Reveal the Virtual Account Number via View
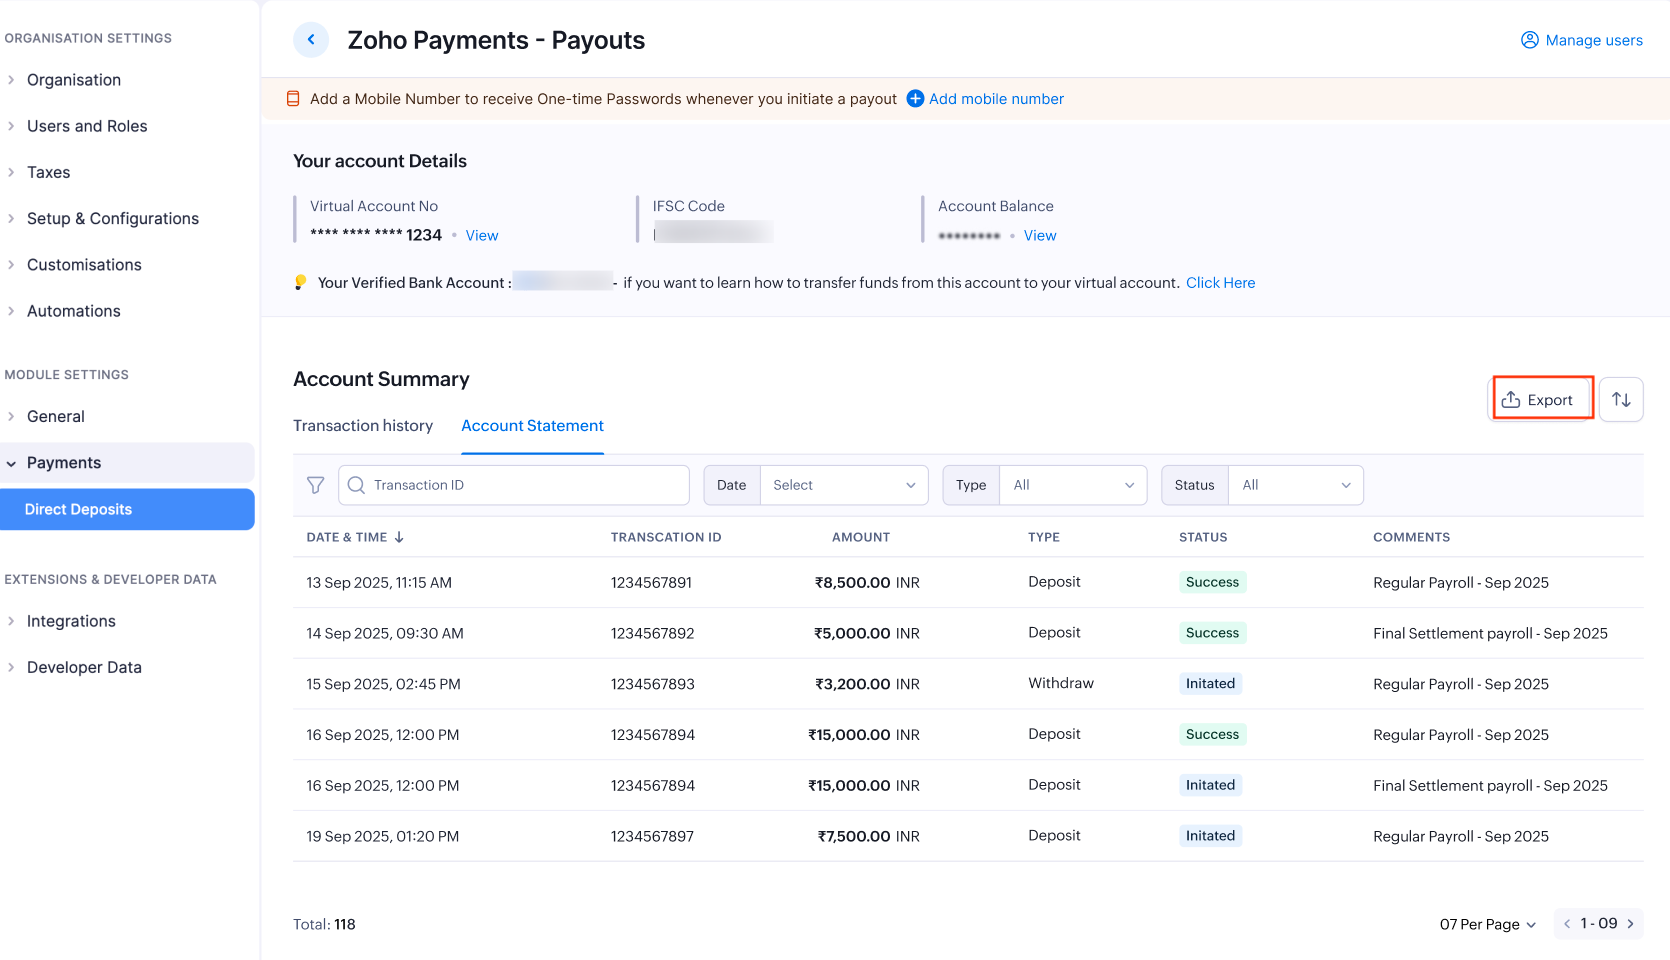 tap(481, 235)
